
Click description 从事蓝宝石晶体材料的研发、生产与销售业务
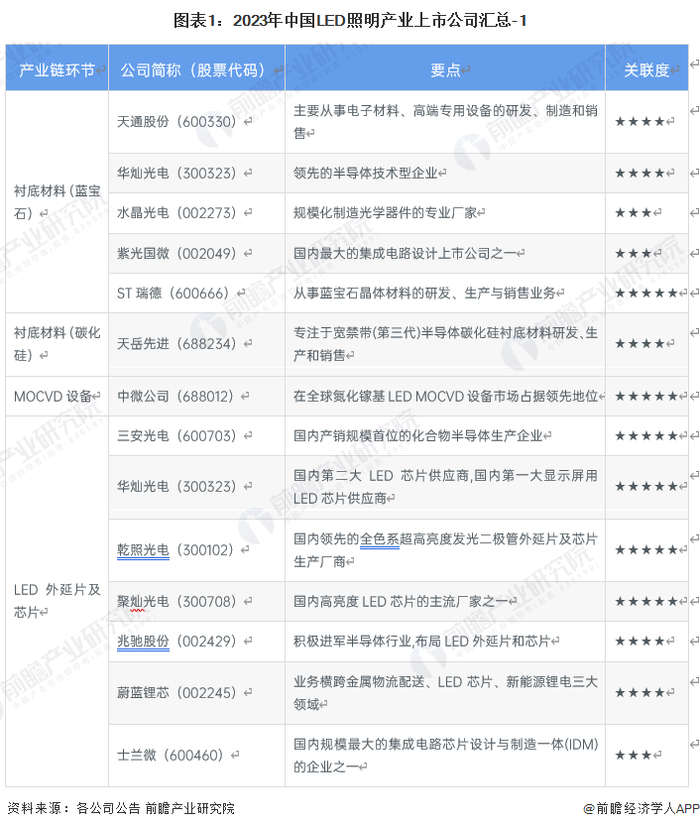pyautogui.click(x=425, y=293)
